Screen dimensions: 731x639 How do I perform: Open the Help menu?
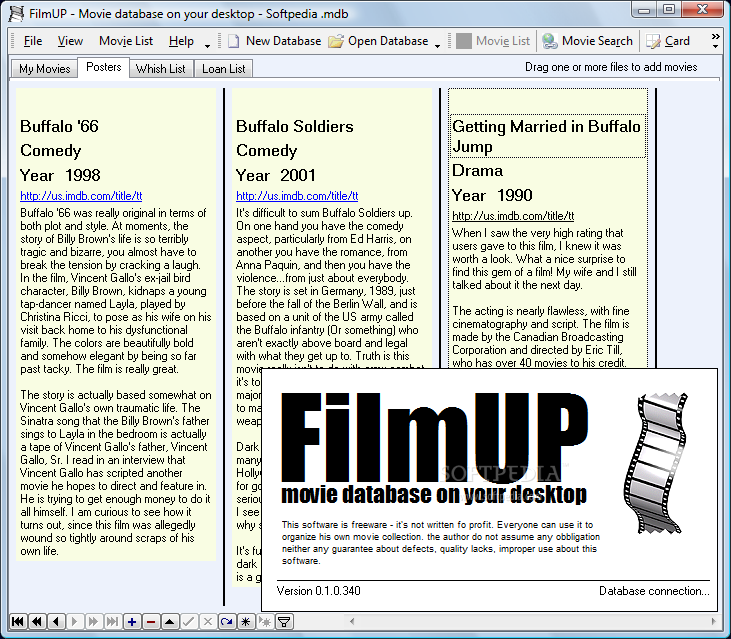tap(181, 41)
